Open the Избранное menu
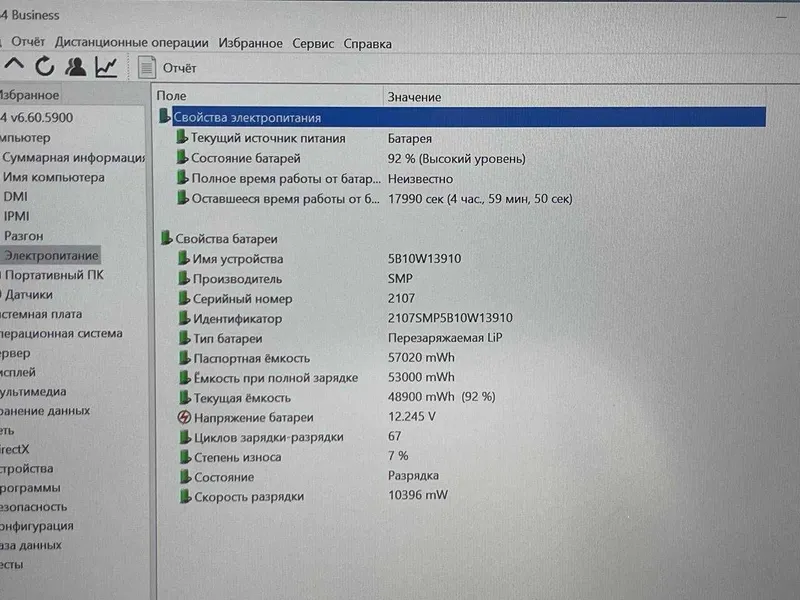The image size is (800, 600). click(x=251, y=43)
